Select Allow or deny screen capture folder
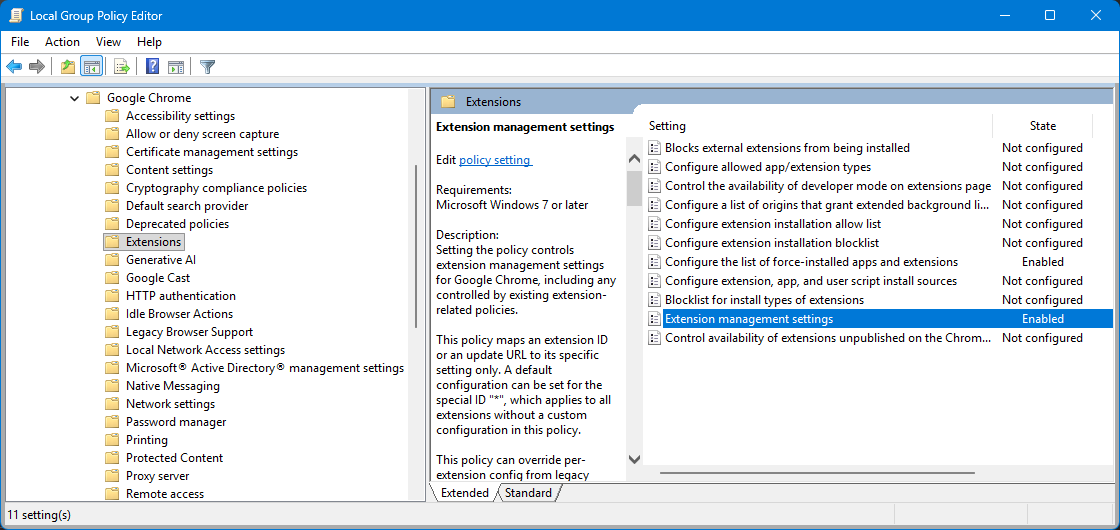This screenshot has width=1120, height=530. tap(202, 134)
